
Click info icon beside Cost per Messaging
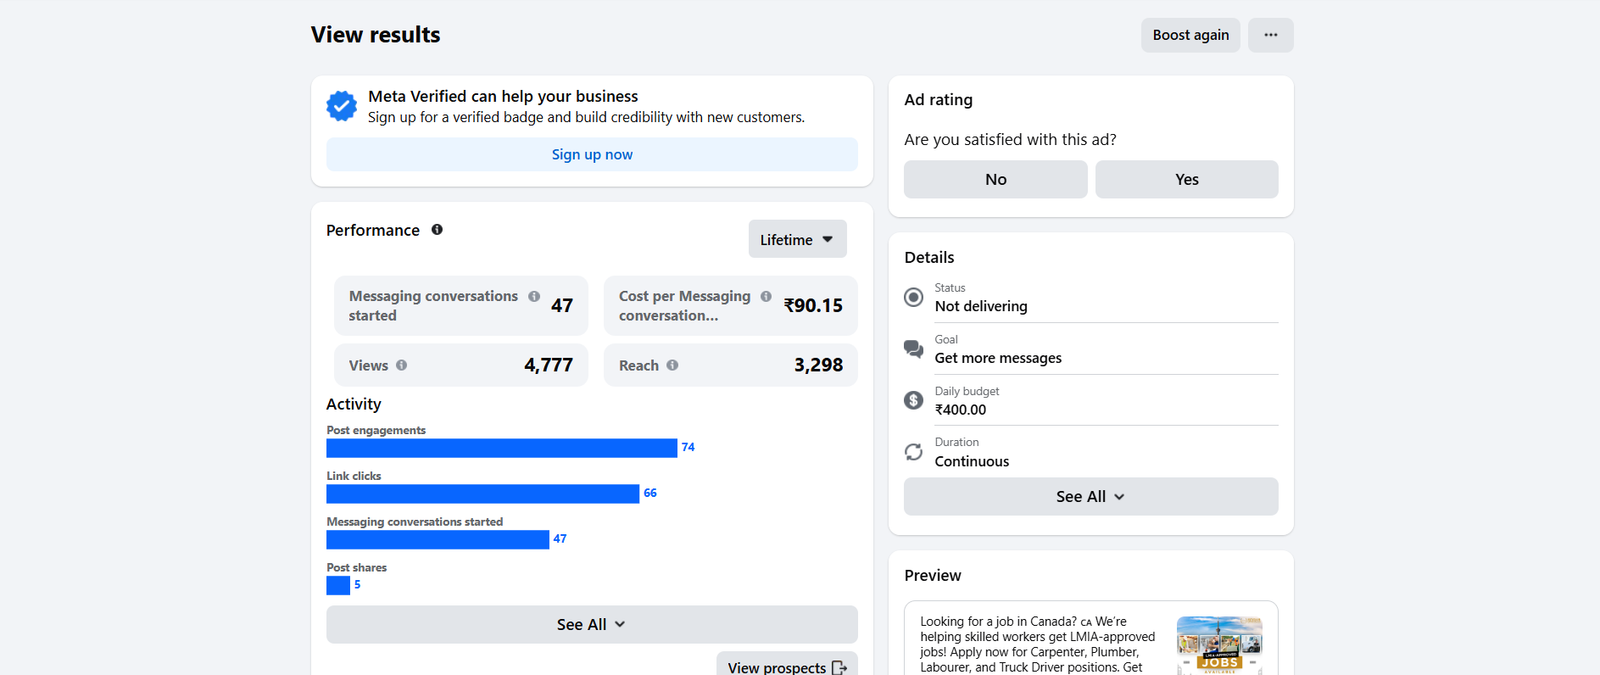point(766,297)
